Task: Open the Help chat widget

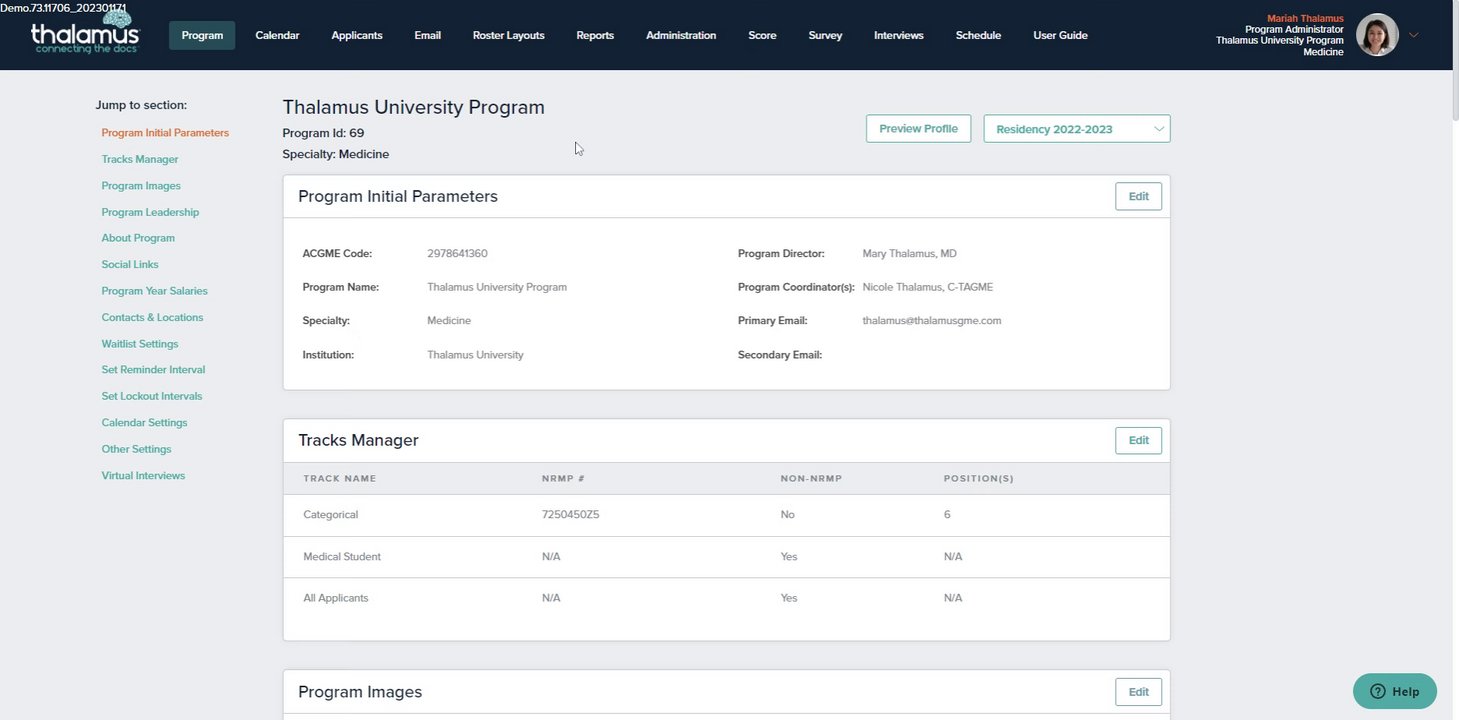Action: coord(1394,691)
